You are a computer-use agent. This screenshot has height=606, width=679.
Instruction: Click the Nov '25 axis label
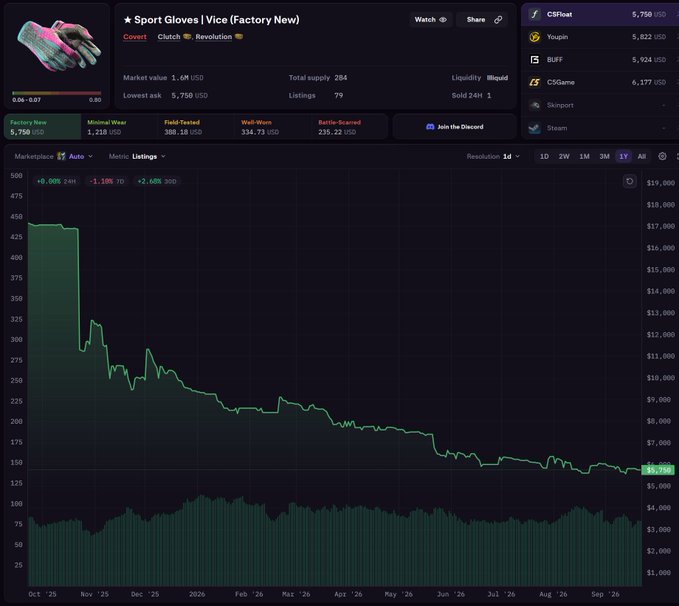tap(94, 594)
